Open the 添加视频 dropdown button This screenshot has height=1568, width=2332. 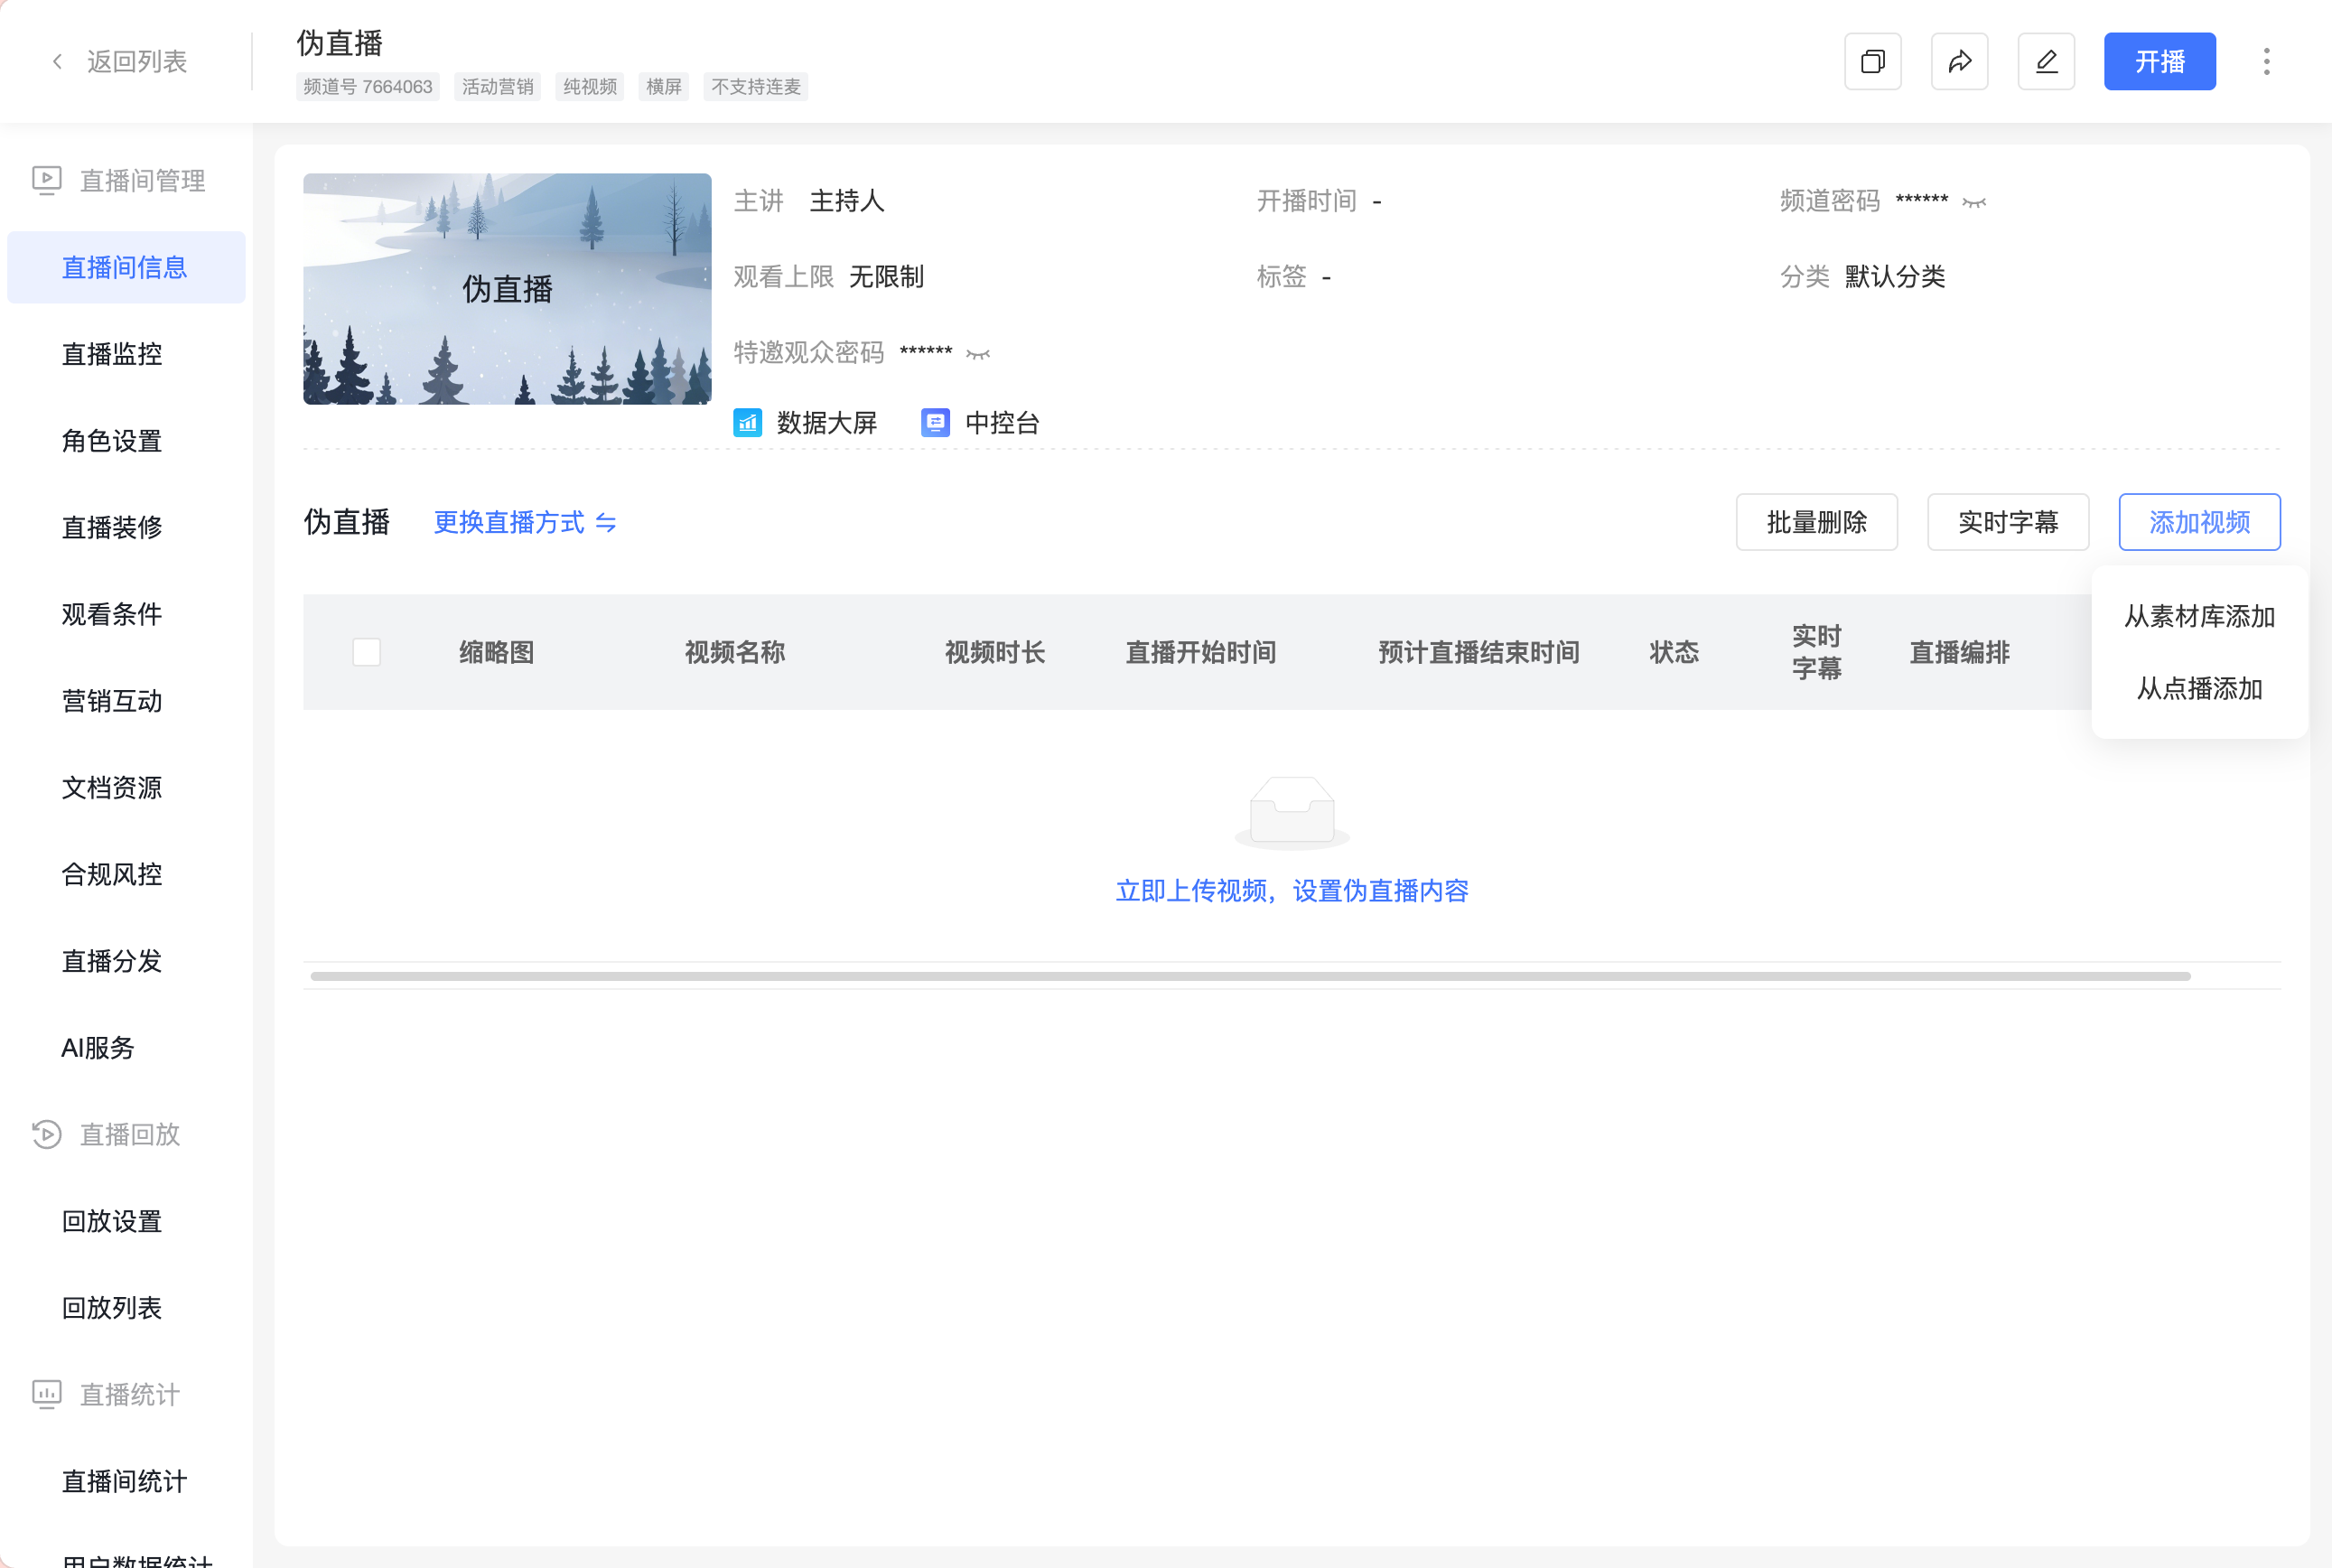pyautogui.click(x=2200, y=522)
